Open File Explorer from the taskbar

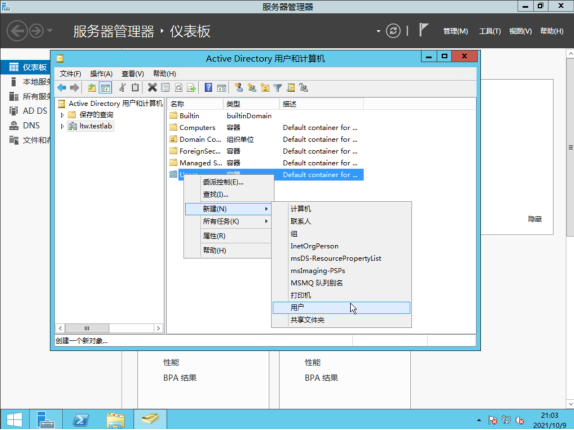(115, 419)
